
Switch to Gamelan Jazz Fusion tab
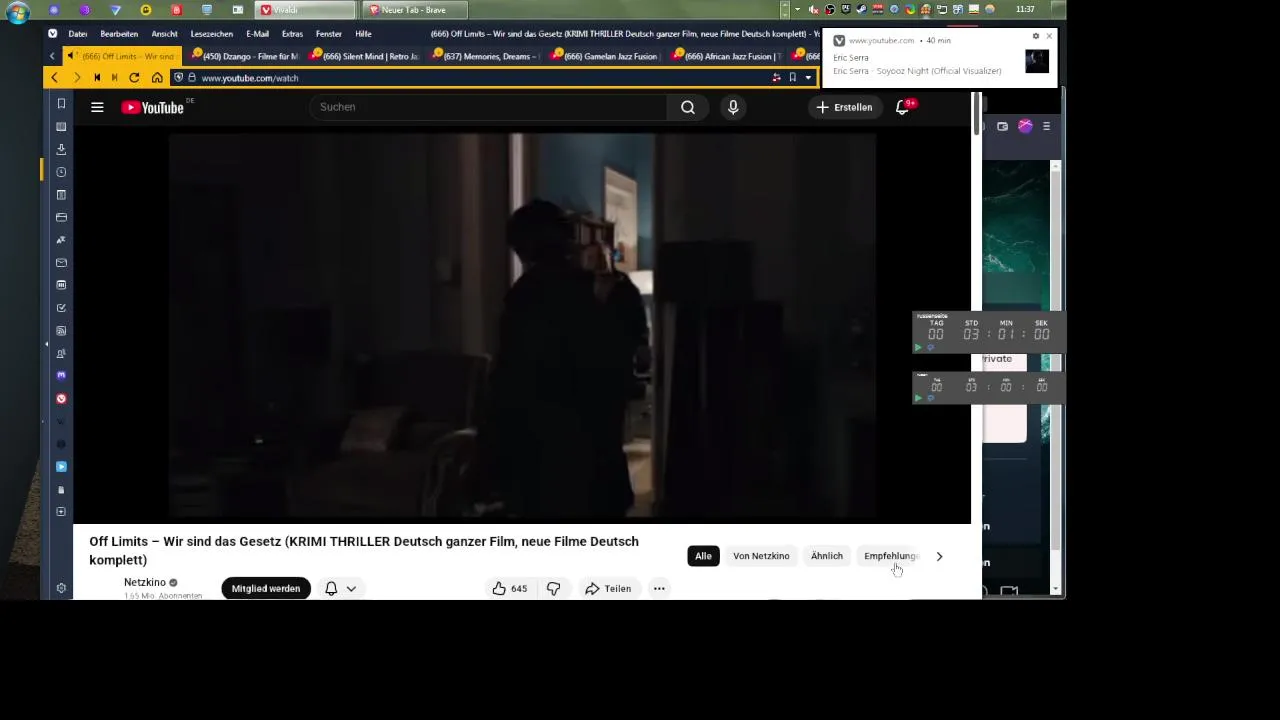coord(607,56)
